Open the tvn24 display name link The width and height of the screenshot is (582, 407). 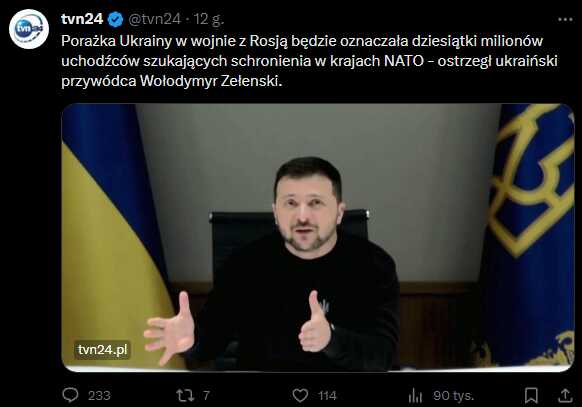point(82,19)
